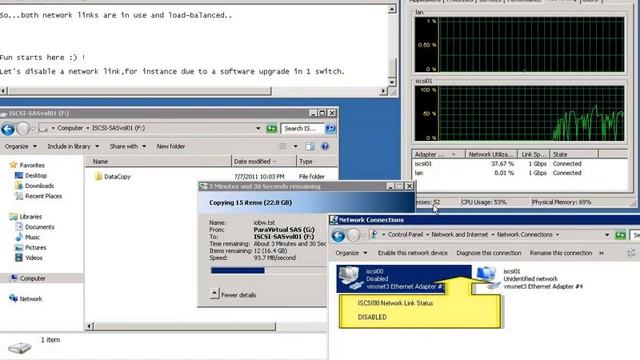The image size is (640, 360).
Task: Click Diagnose this connection
Action: 489,253
